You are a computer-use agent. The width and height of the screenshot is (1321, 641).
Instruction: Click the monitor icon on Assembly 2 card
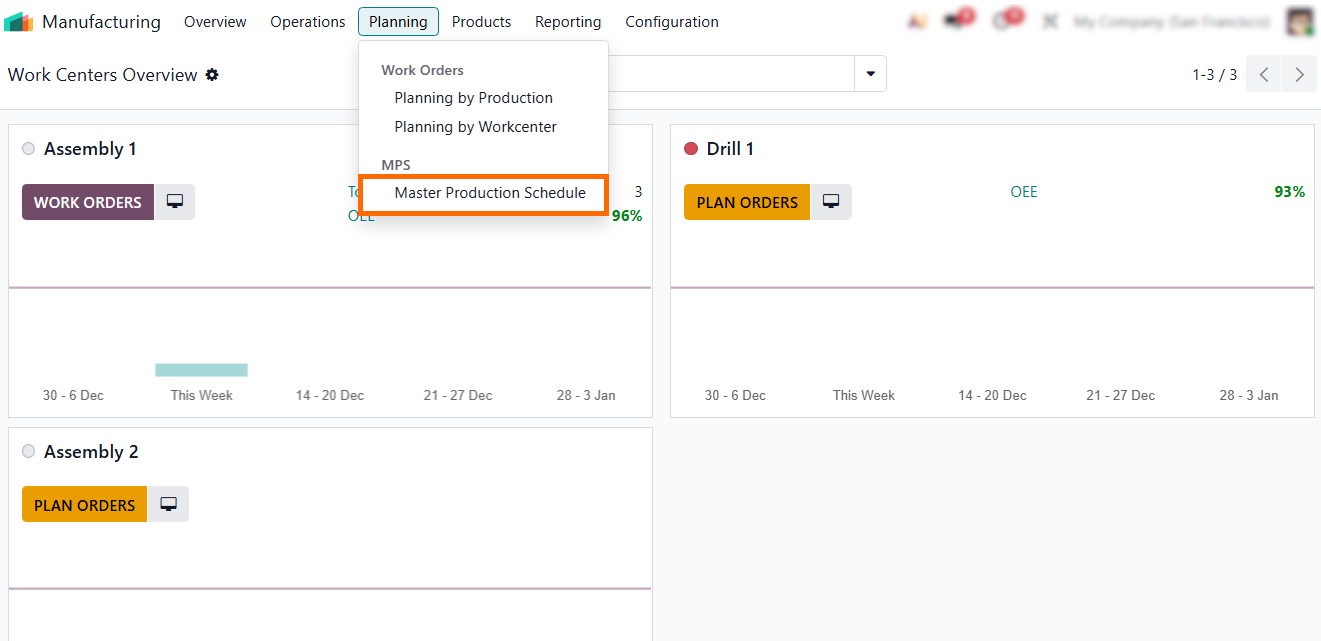[168, 504]
